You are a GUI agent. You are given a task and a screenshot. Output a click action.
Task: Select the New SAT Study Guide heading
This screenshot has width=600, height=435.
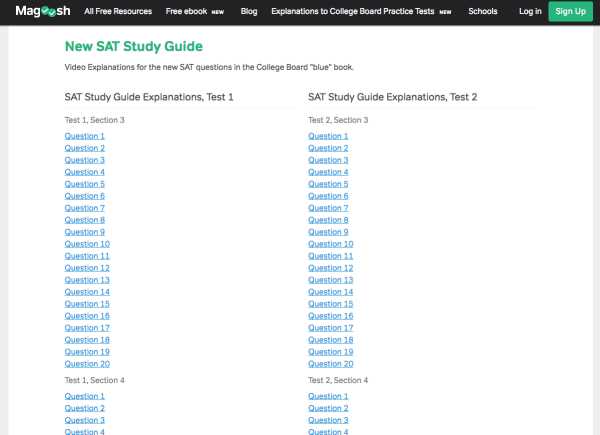134,46
